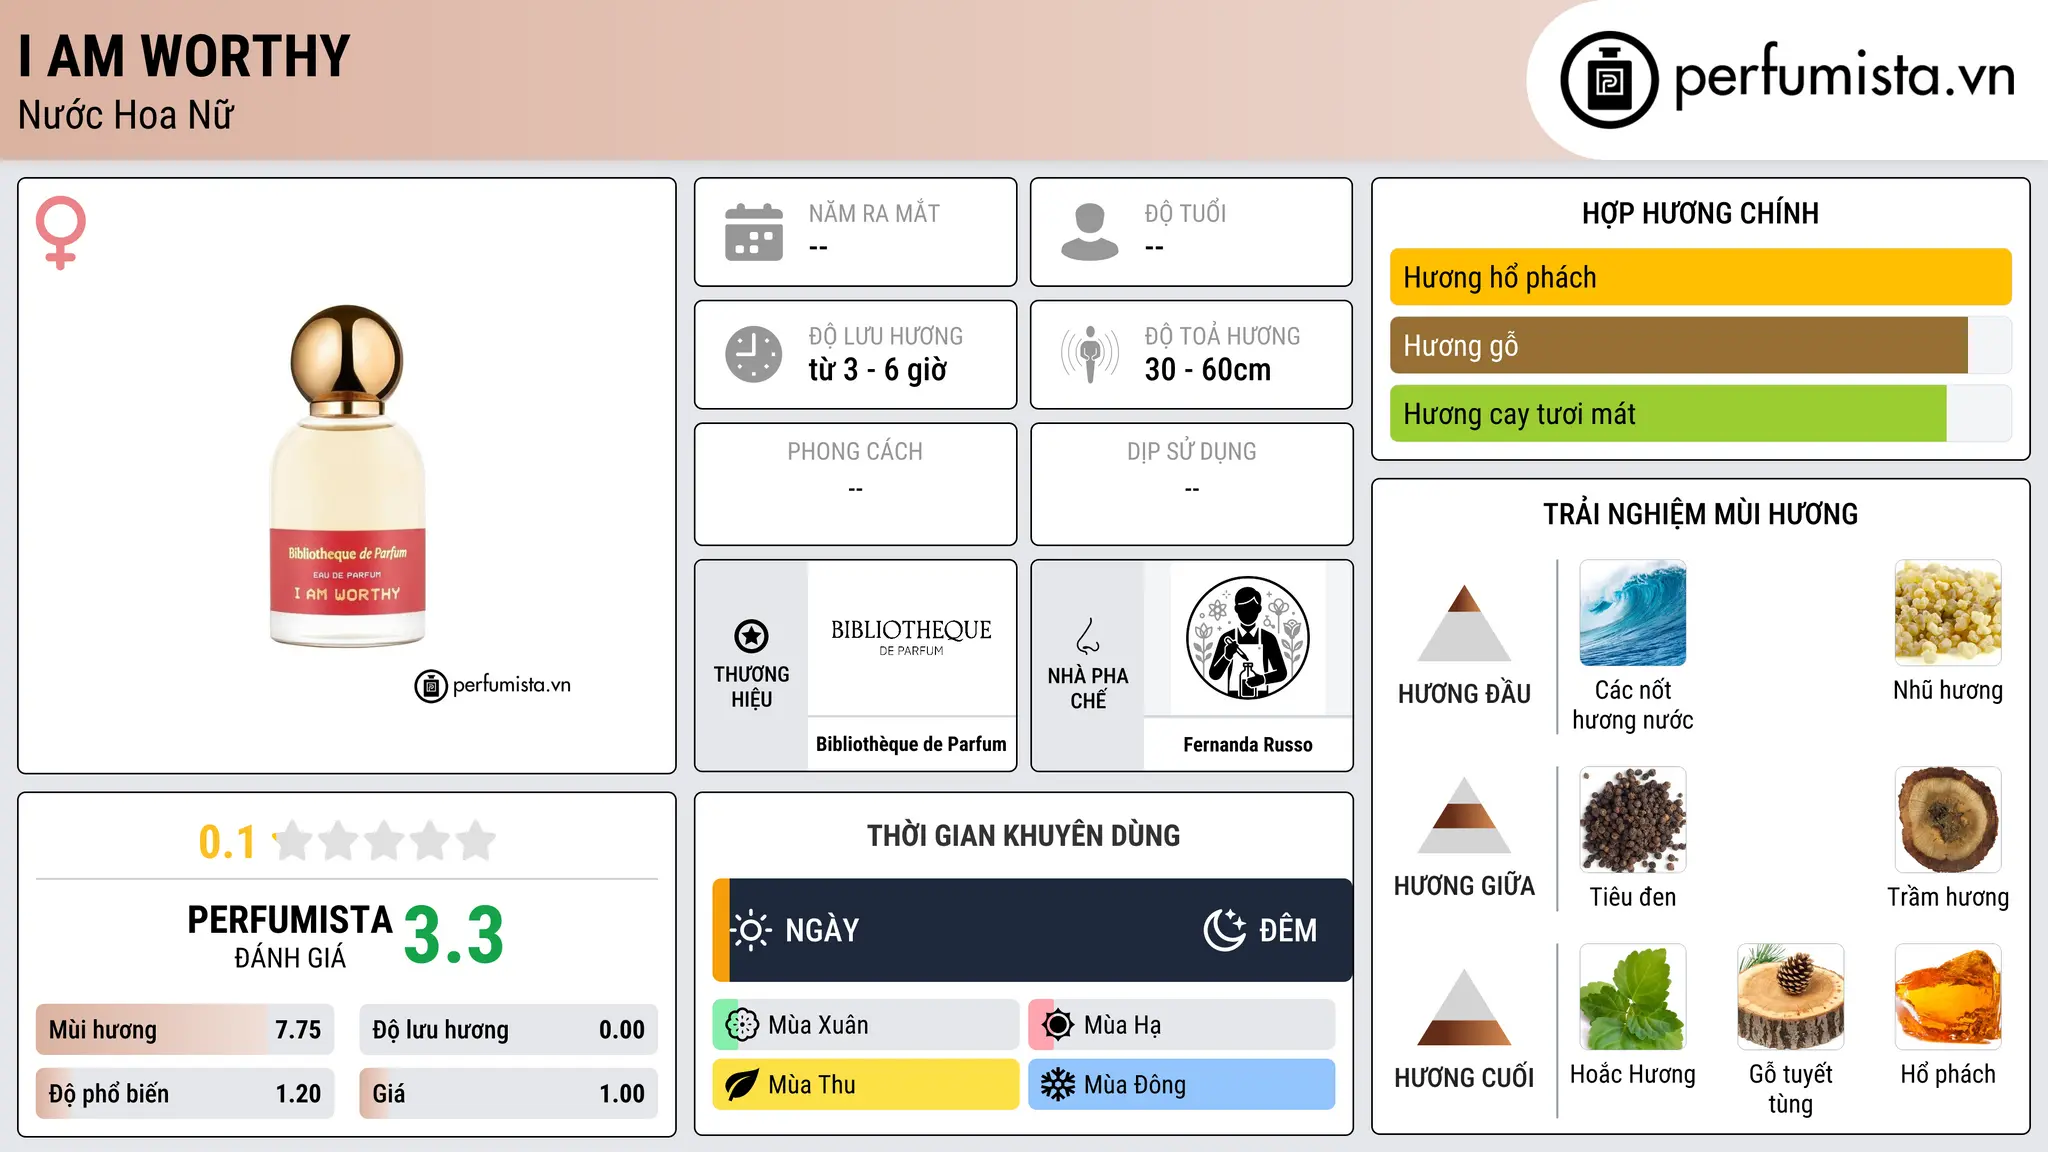Open the Fernanda Russo perfumer portrait
This screenshot has height=1152, width=2048.
click(x=1248, y=638)
